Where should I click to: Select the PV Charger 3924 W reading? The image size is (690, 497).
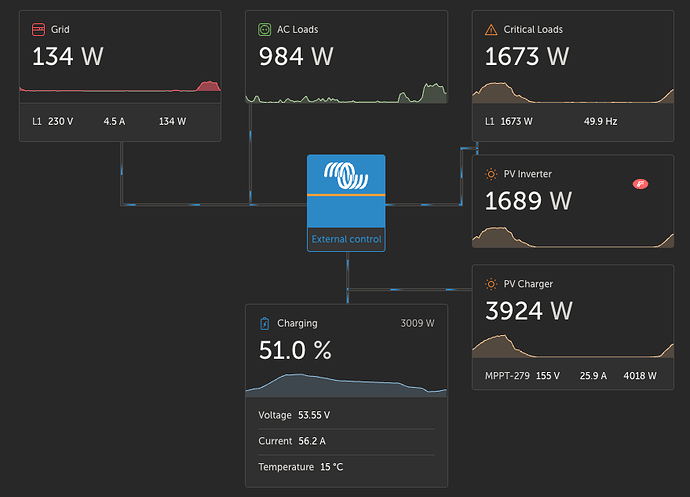pos(529,311)
